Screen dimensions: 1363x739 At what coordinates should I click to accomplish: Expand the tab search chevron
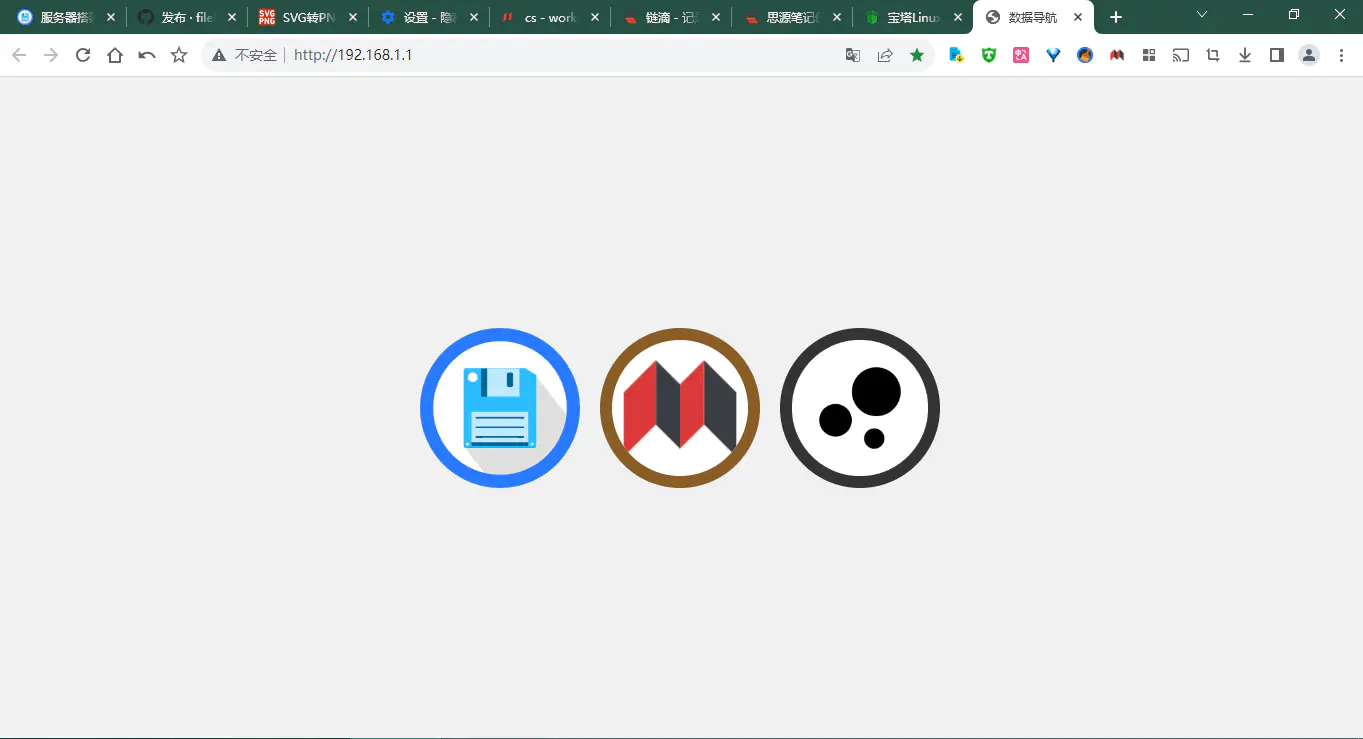tap(1202, 15)
